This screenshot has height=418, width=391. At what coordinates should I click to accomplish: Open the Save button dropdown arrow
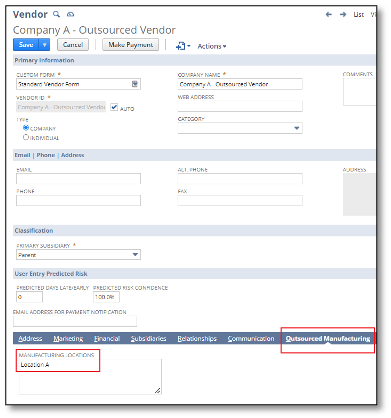(x=44, y=45)
